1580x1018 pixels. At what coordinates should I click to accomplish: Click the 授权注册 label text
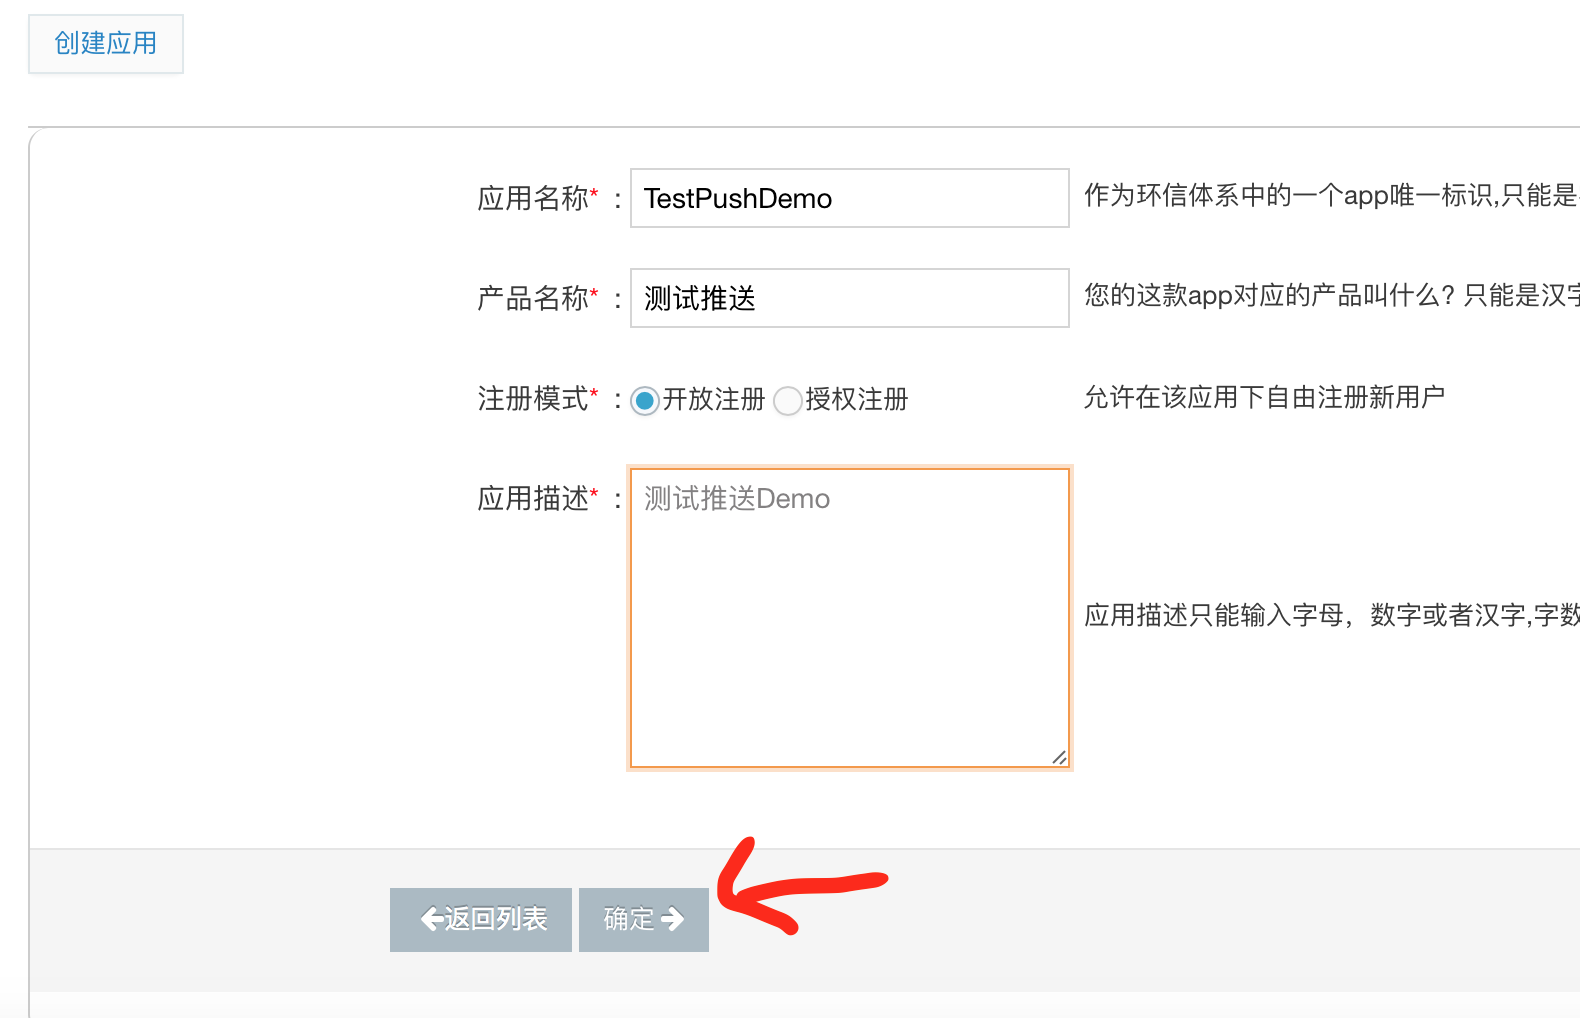tap(856, 400)
